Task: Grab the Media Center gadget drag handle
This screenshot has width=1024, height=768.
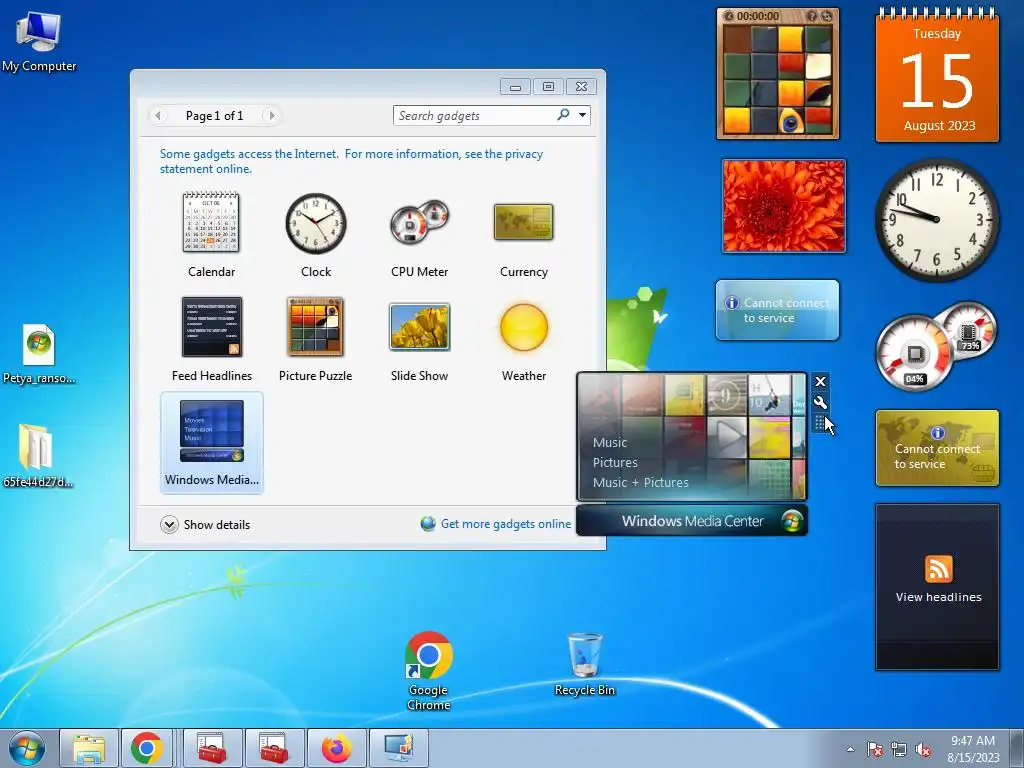Action: pos(819,423)
